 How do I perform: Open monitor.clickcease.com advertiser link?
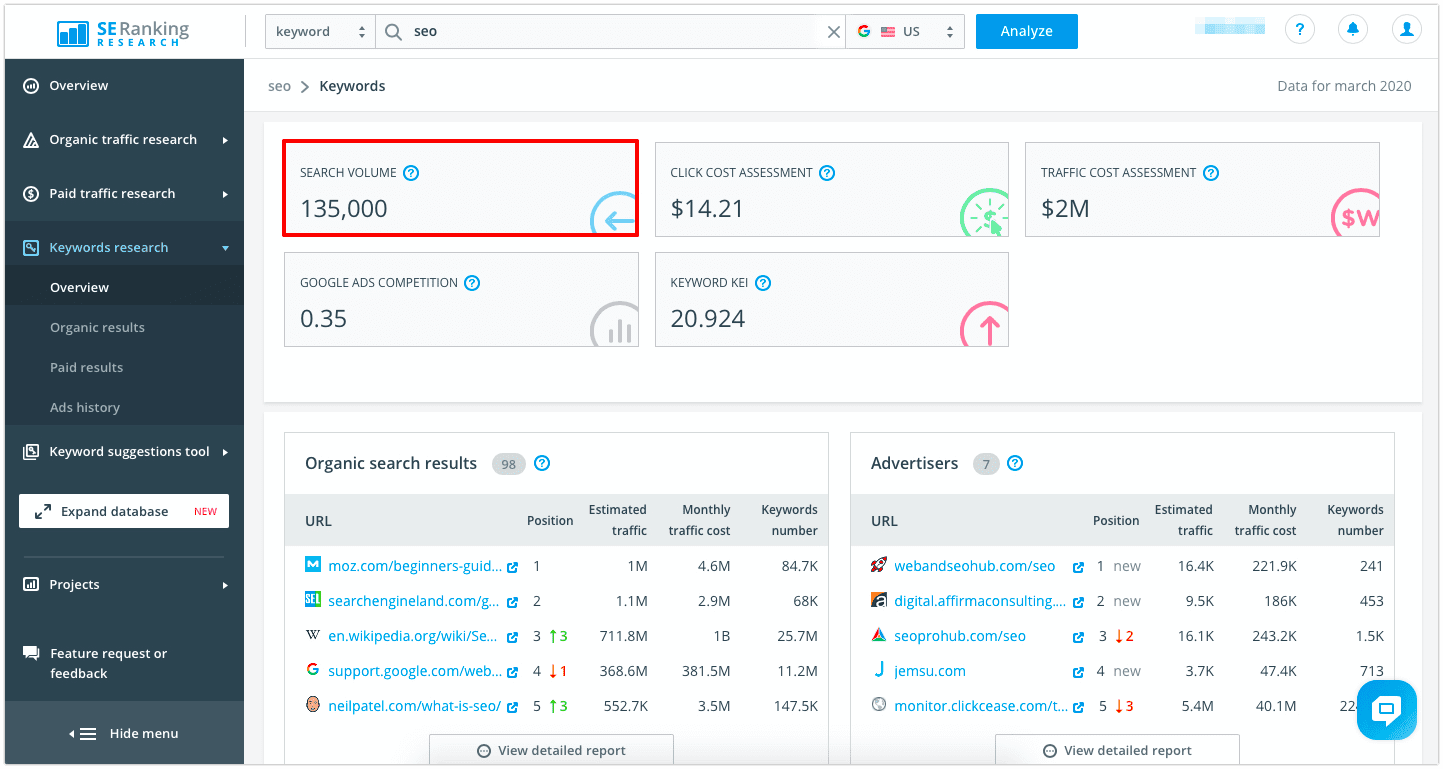981,706
